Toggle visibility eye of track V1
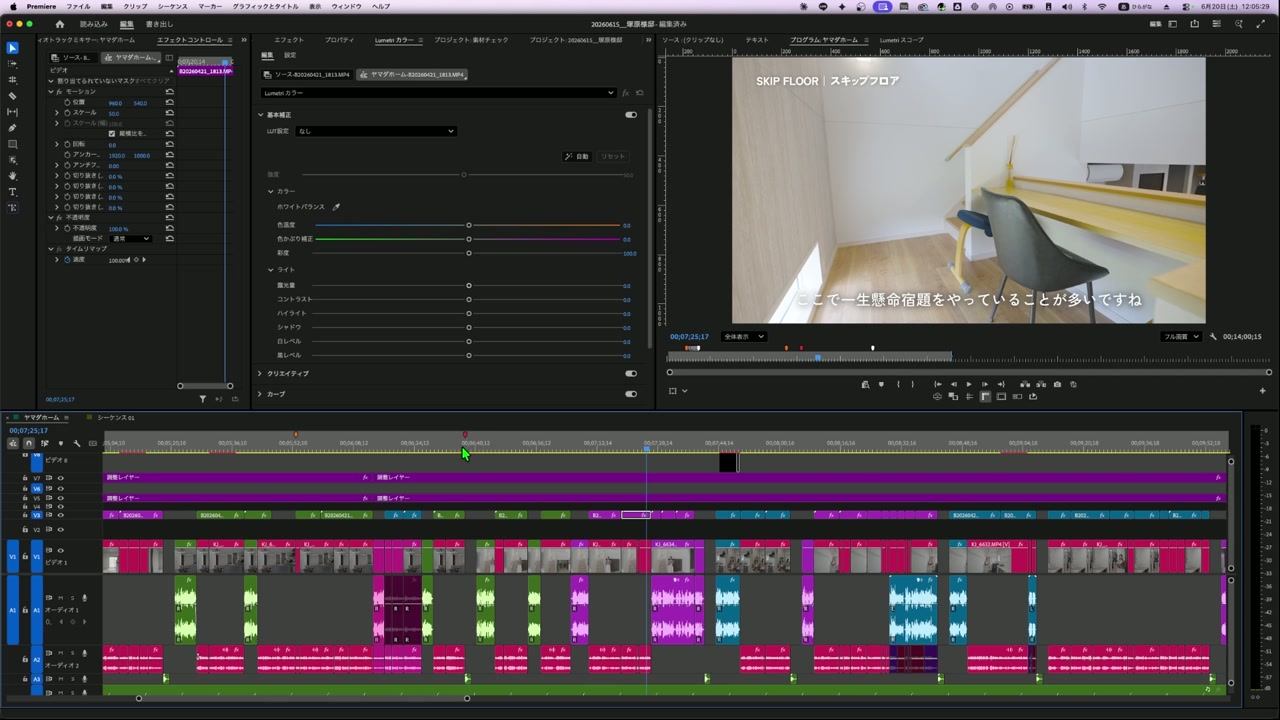The height and width of the screenshot is (720, 1280). click(60, 550)
